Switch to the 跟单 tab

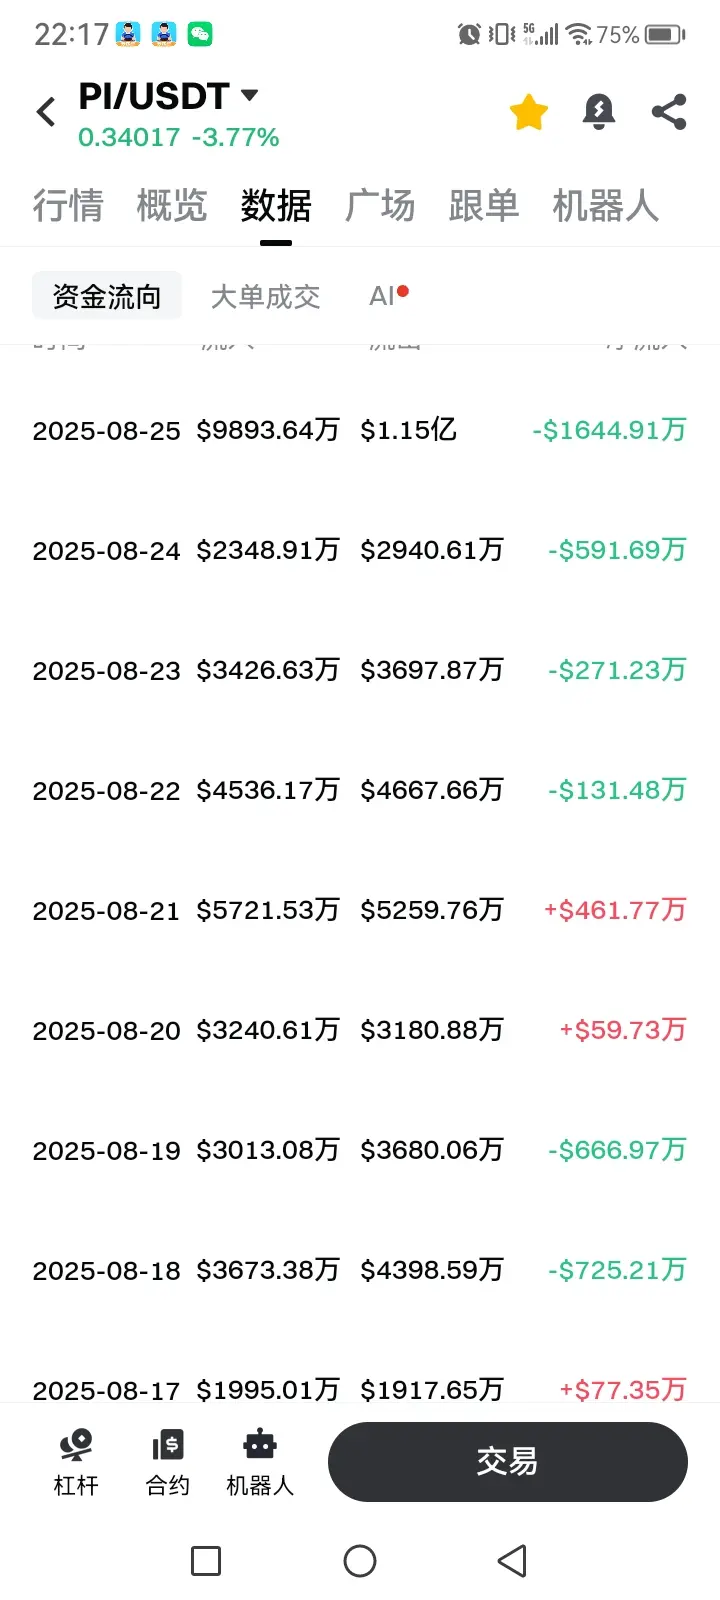point(484,206)
